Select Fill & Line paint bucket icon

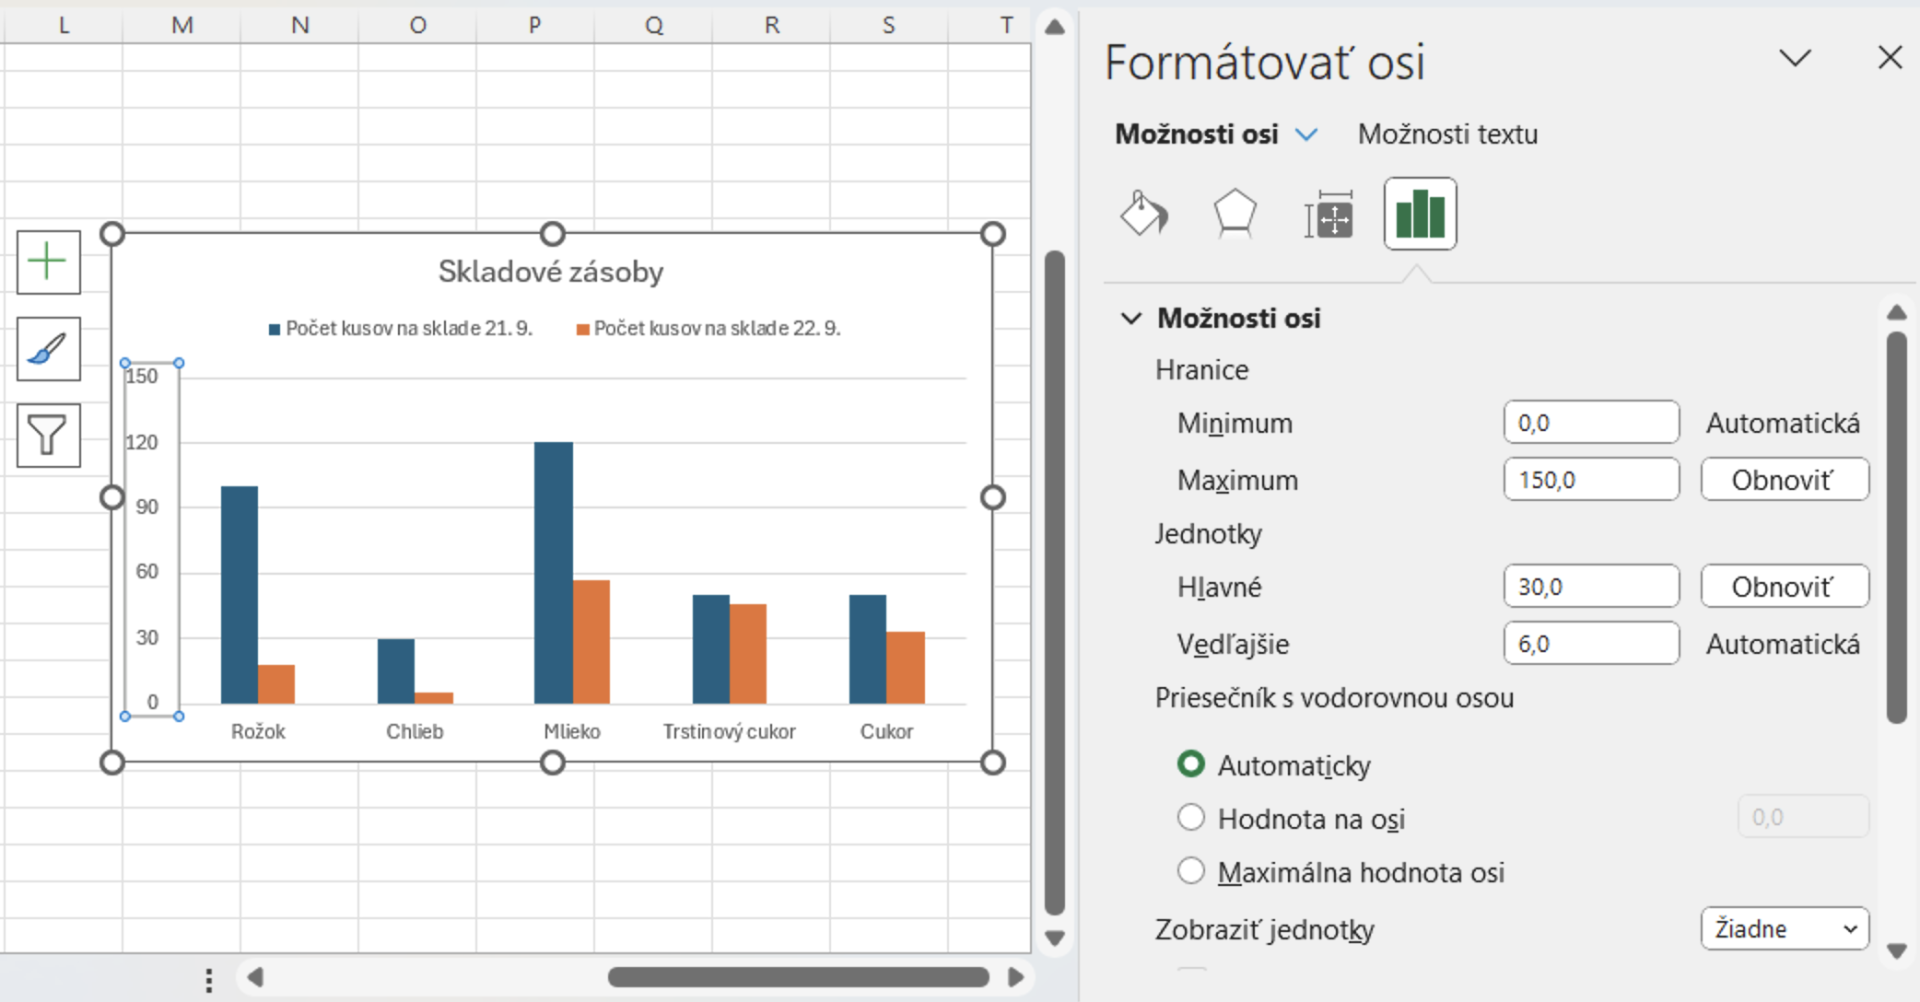point(1144,213)
